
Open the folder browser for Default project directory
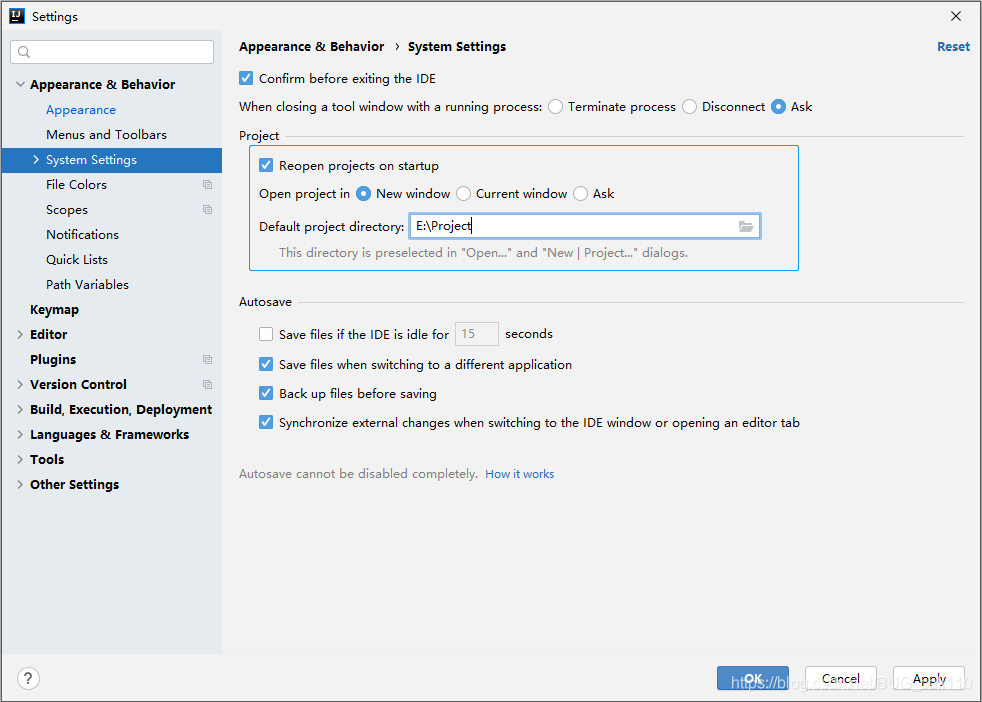[x=746, y=226]
